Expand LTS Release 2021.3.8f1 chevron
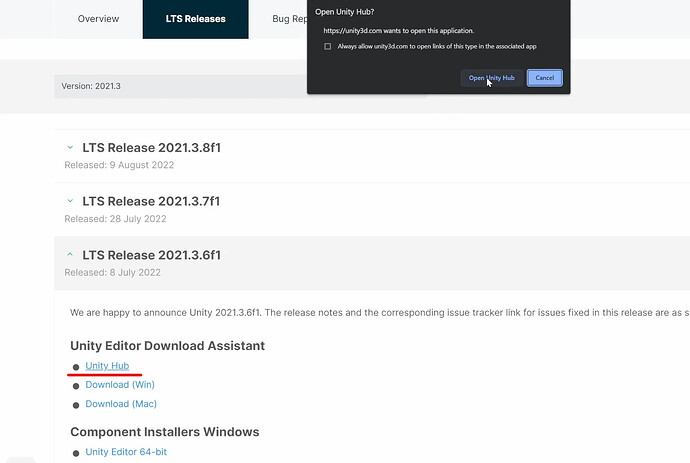The height and width of the screenshot is (463, 690). [70, 147]
